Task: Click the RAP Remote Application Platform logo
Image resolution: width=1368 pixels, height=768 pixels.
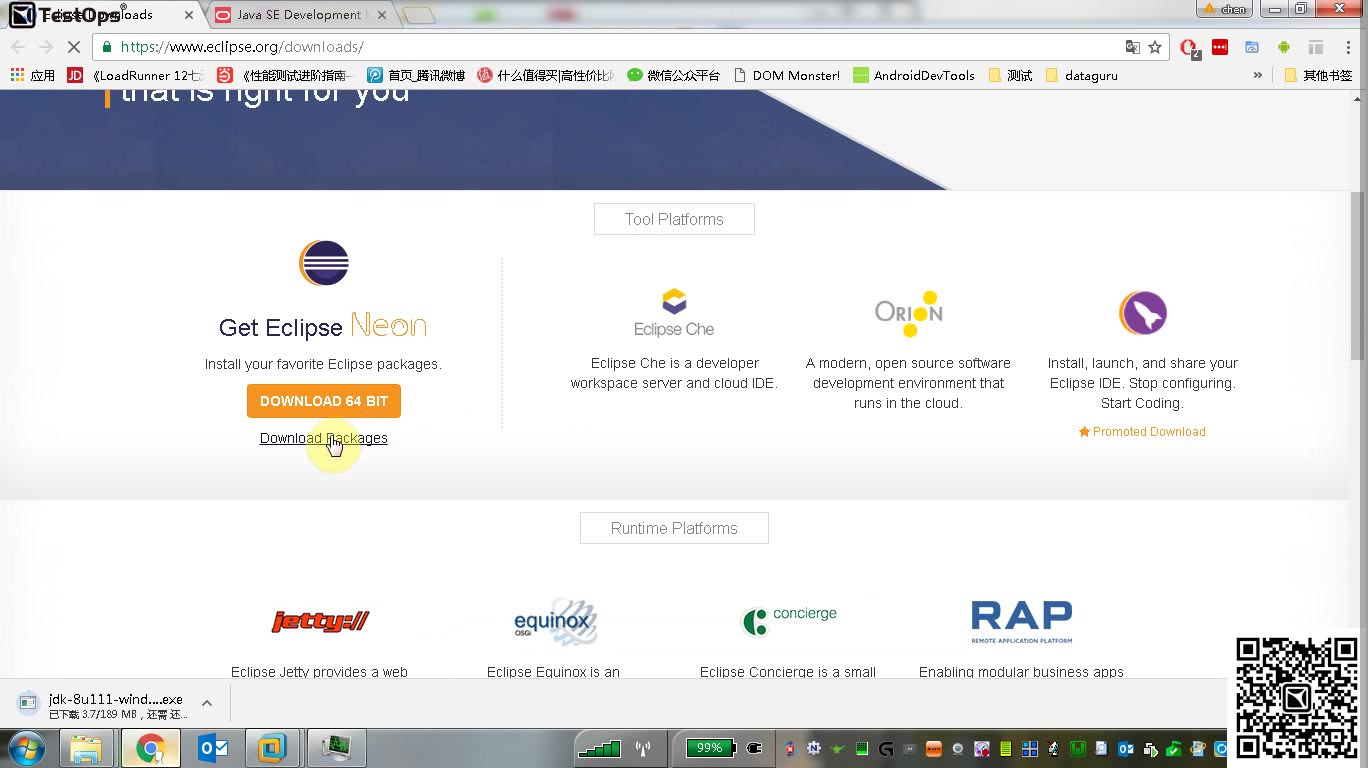Action: [1021, 622]
